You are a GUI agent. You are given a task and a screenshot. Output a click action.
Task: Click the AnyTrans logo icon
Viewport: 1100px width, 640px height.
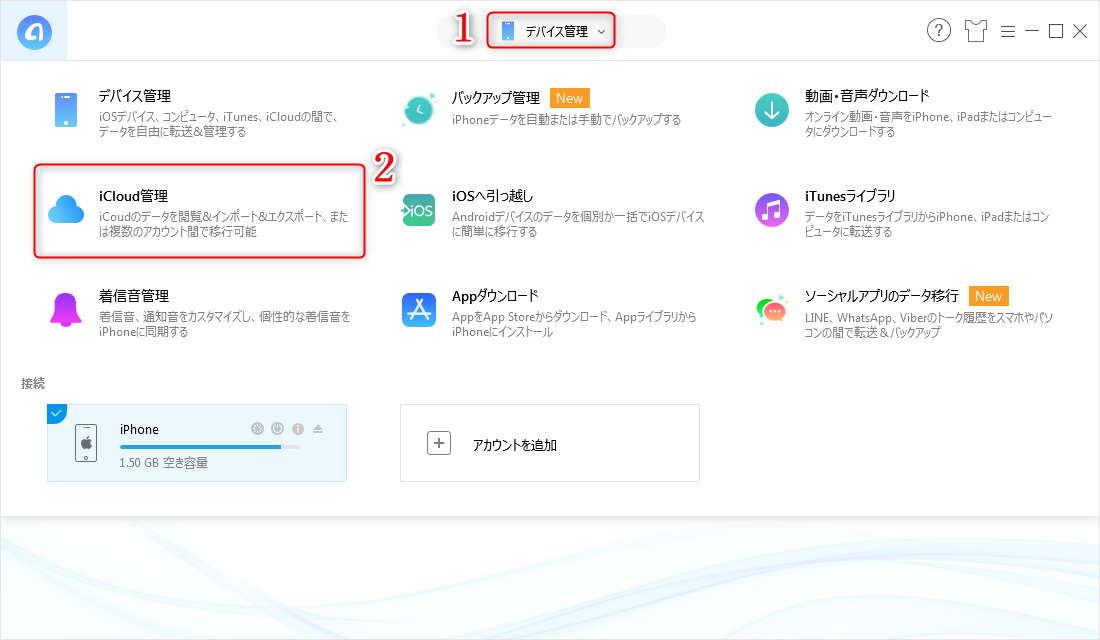click(x=34, y=32)
